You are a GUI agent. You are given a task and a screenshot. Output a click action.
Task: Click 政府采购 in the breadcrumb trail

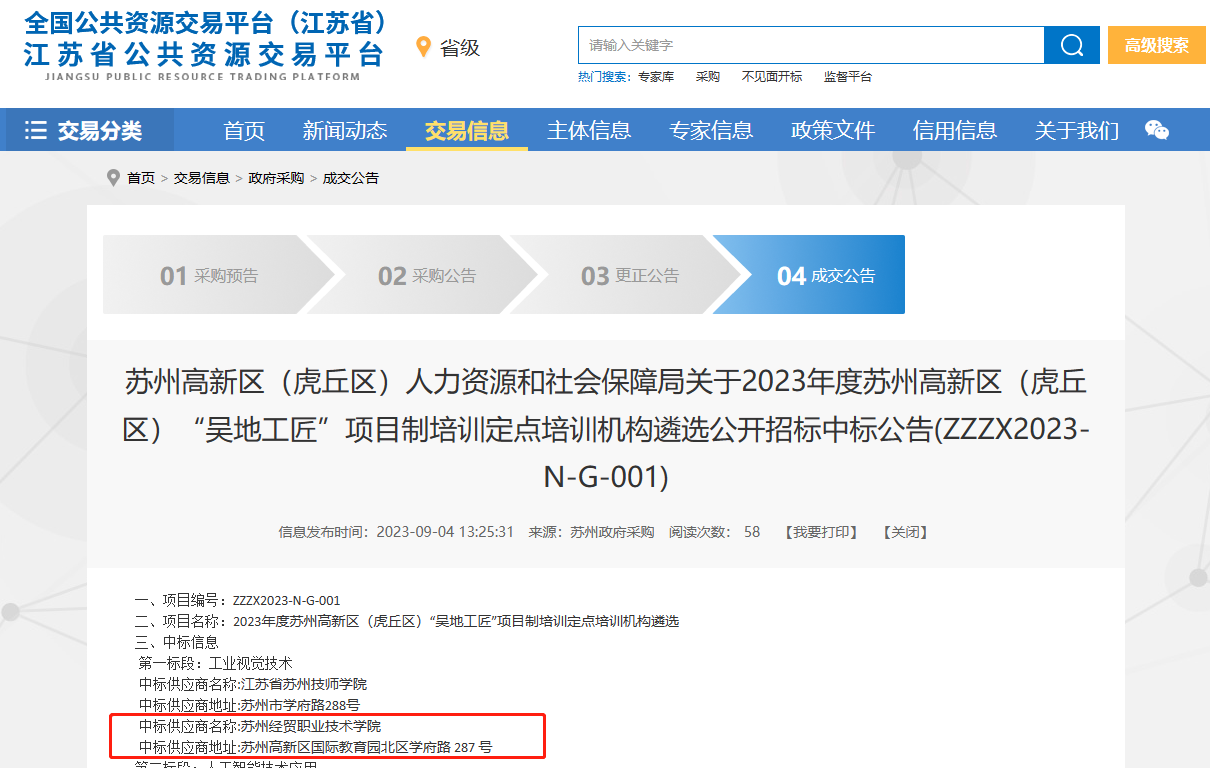click(x=277, y=178)
